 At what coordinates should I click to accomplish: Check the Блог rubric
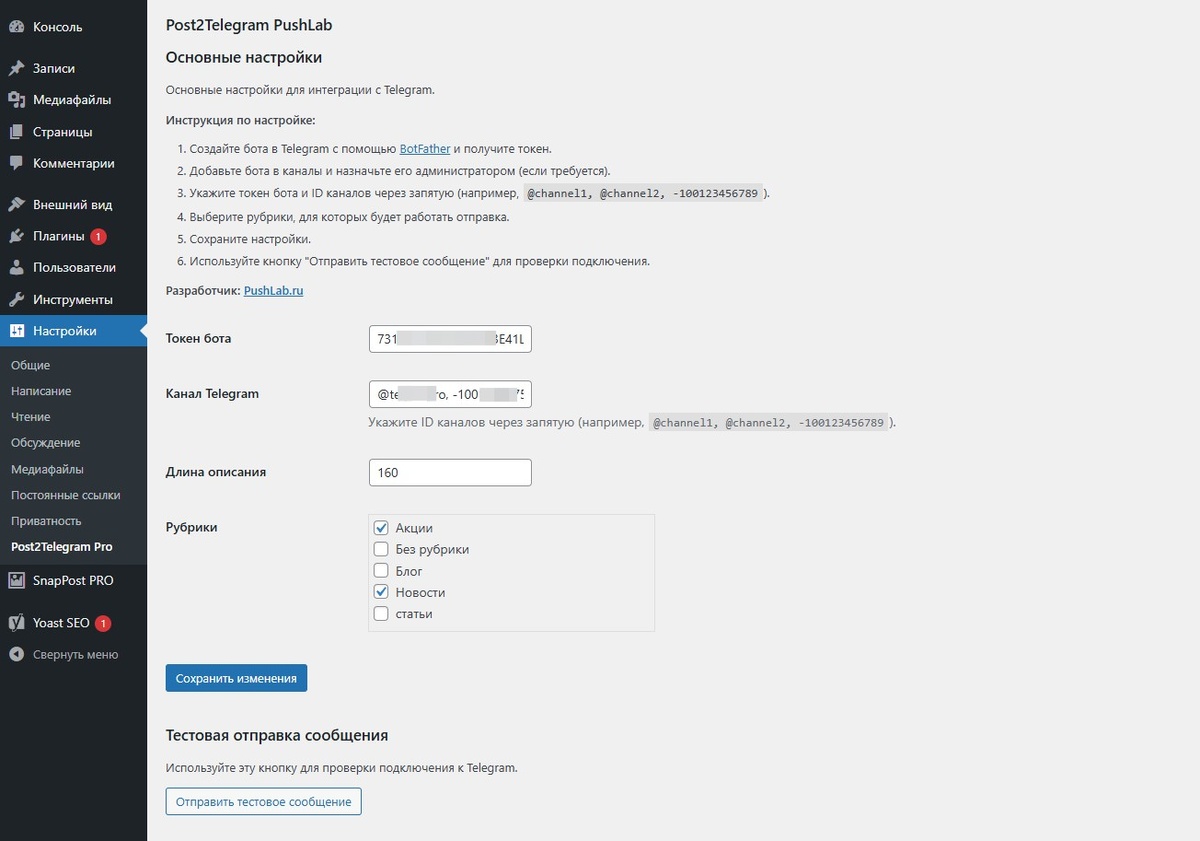[381, 570]
